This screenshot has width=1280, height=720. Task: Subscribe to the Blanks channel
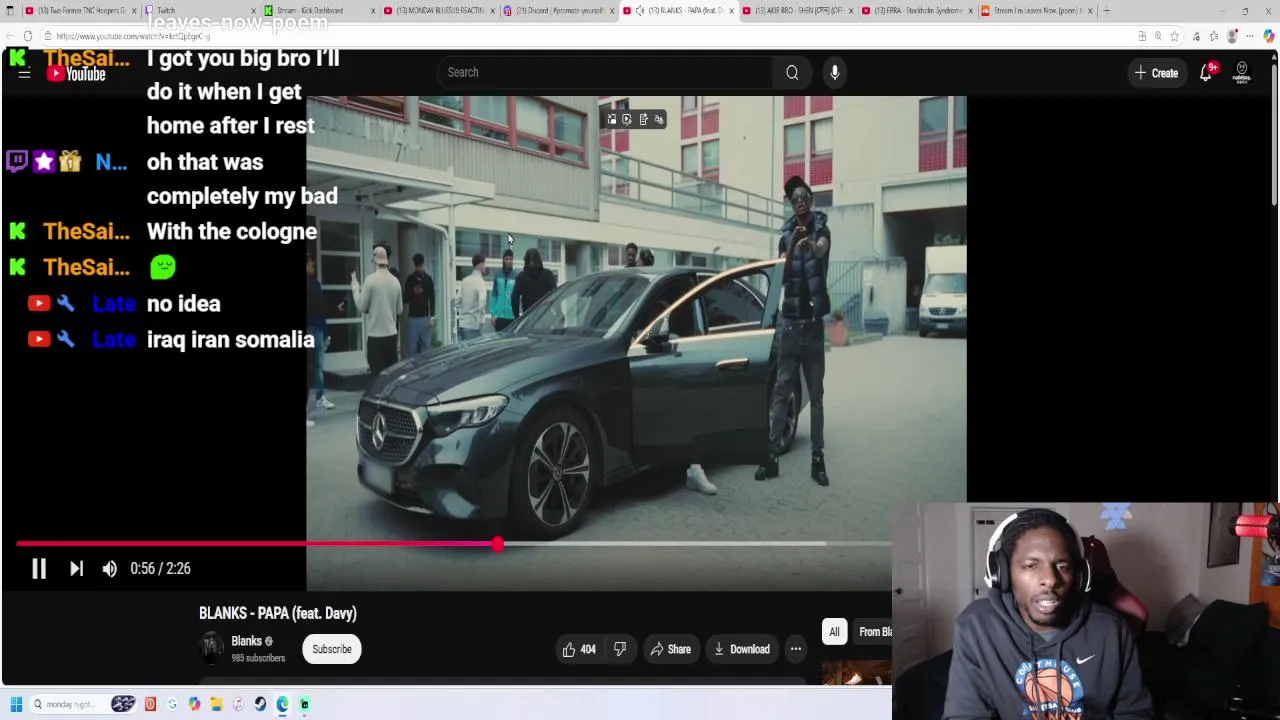[331, 649]
